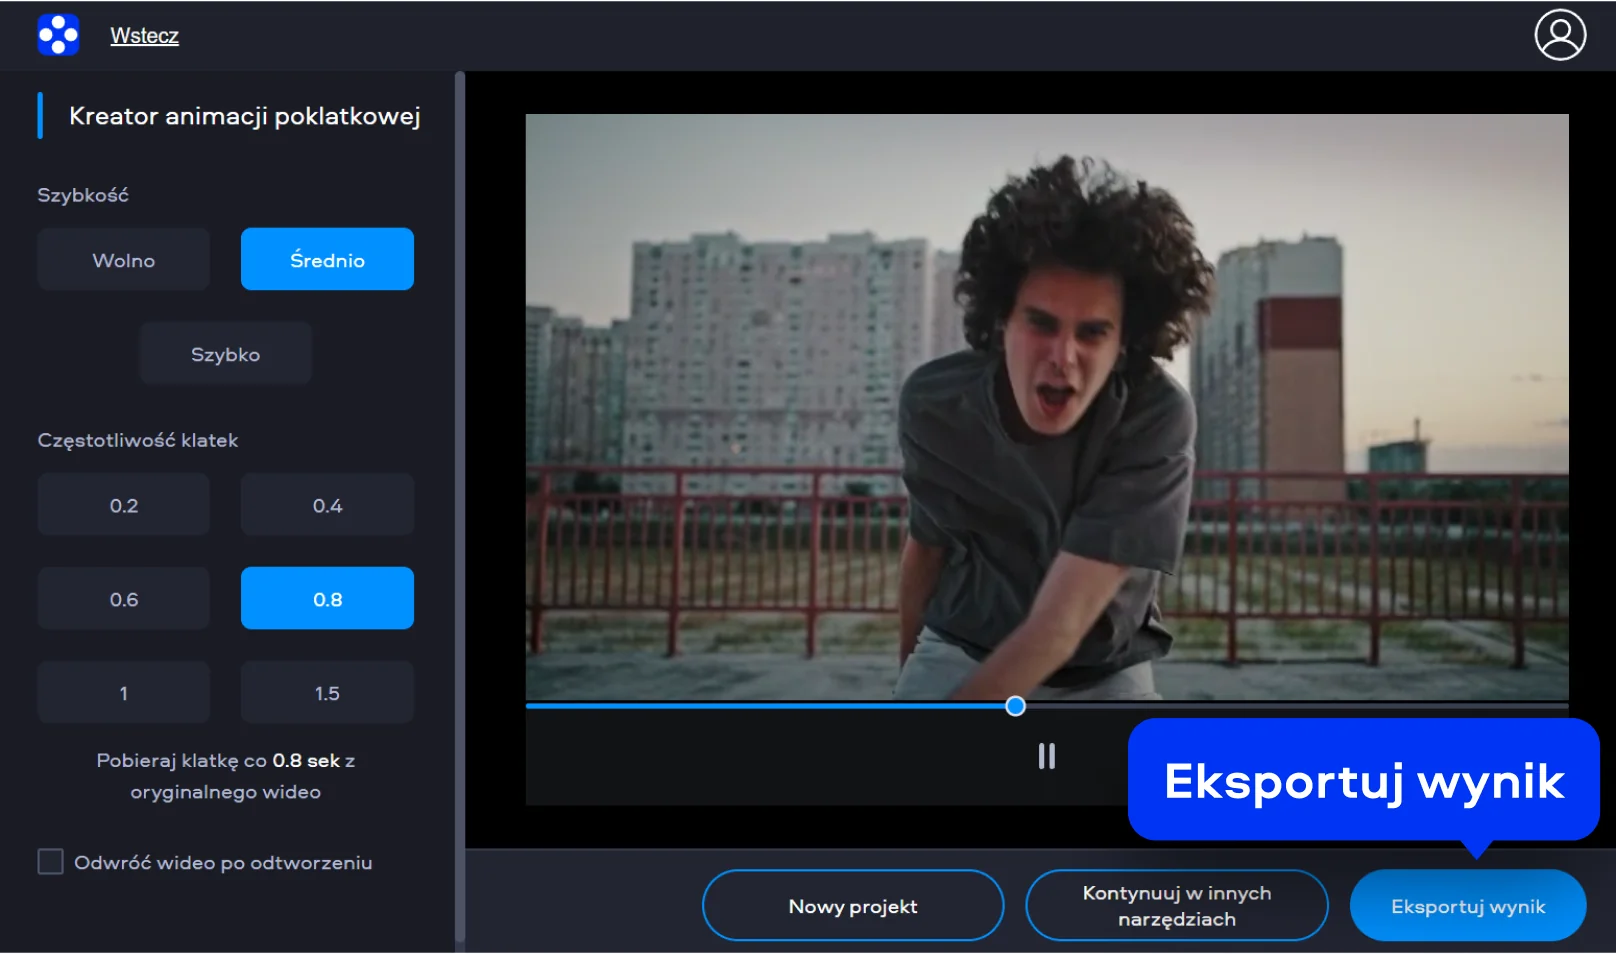Screen dimensions: 1616x954
Task: Click the Szybkość section label
Action: click(x=83, y=195)
